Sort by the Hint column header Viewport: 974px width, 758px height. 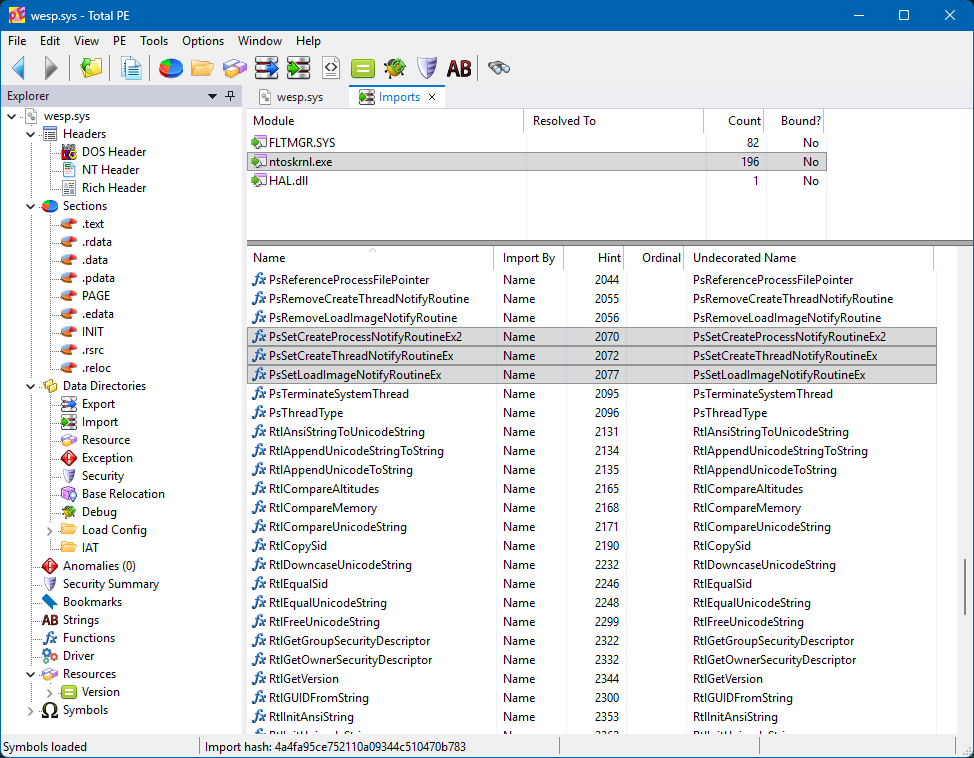point(593,258)
